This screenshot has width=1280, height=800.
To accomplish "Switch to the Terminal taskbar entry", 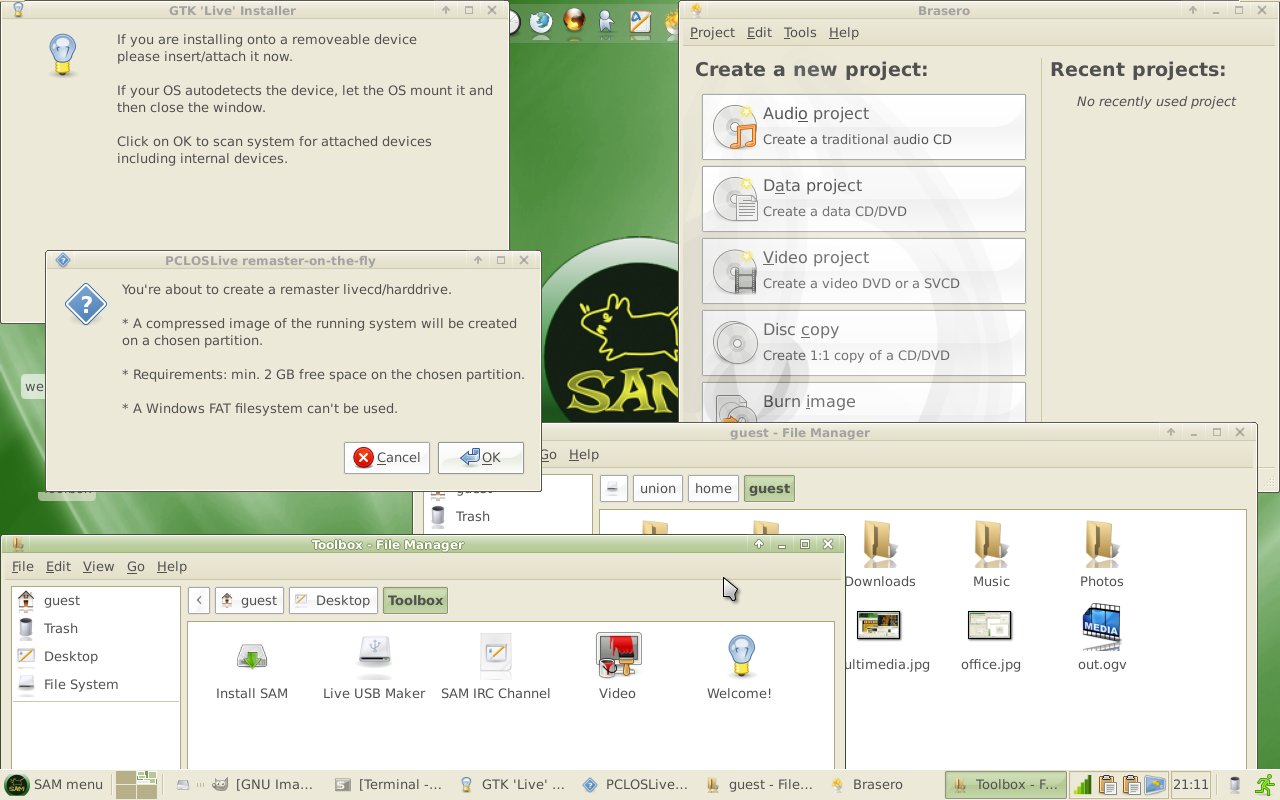I will click(x=389, y=785).
